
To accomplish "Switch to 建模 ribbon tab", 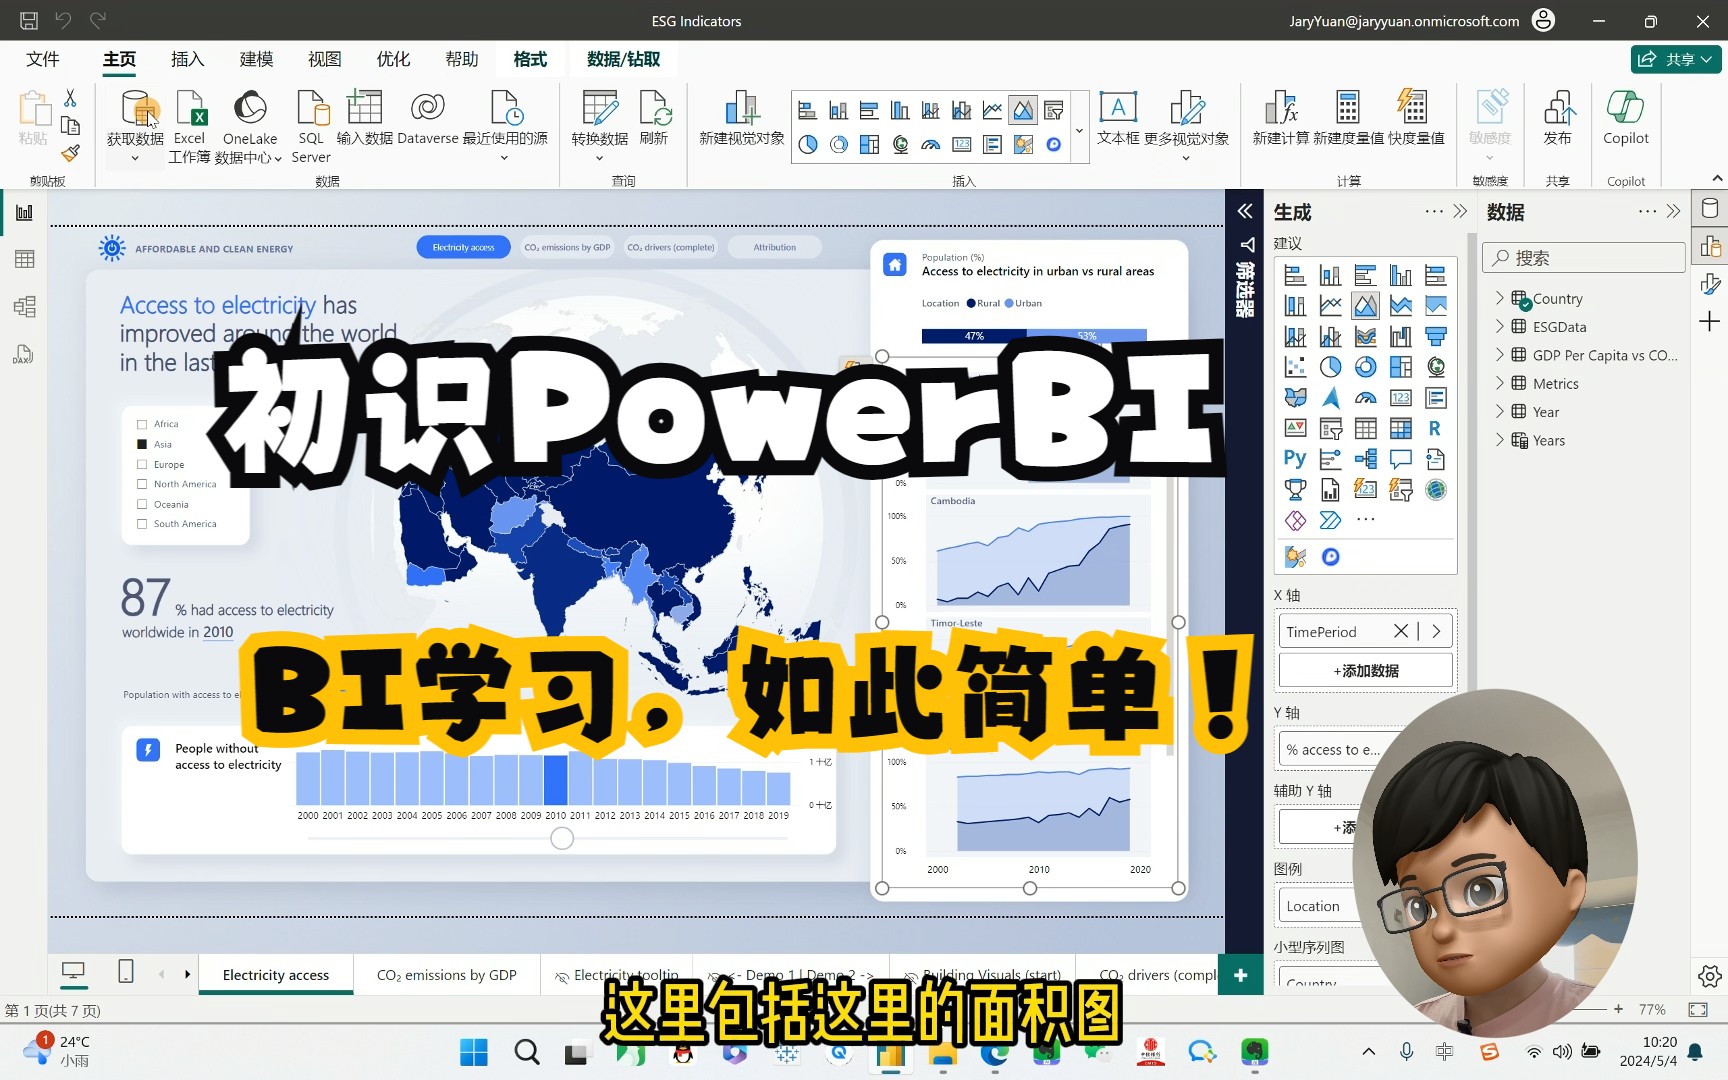I will (256, 59).
